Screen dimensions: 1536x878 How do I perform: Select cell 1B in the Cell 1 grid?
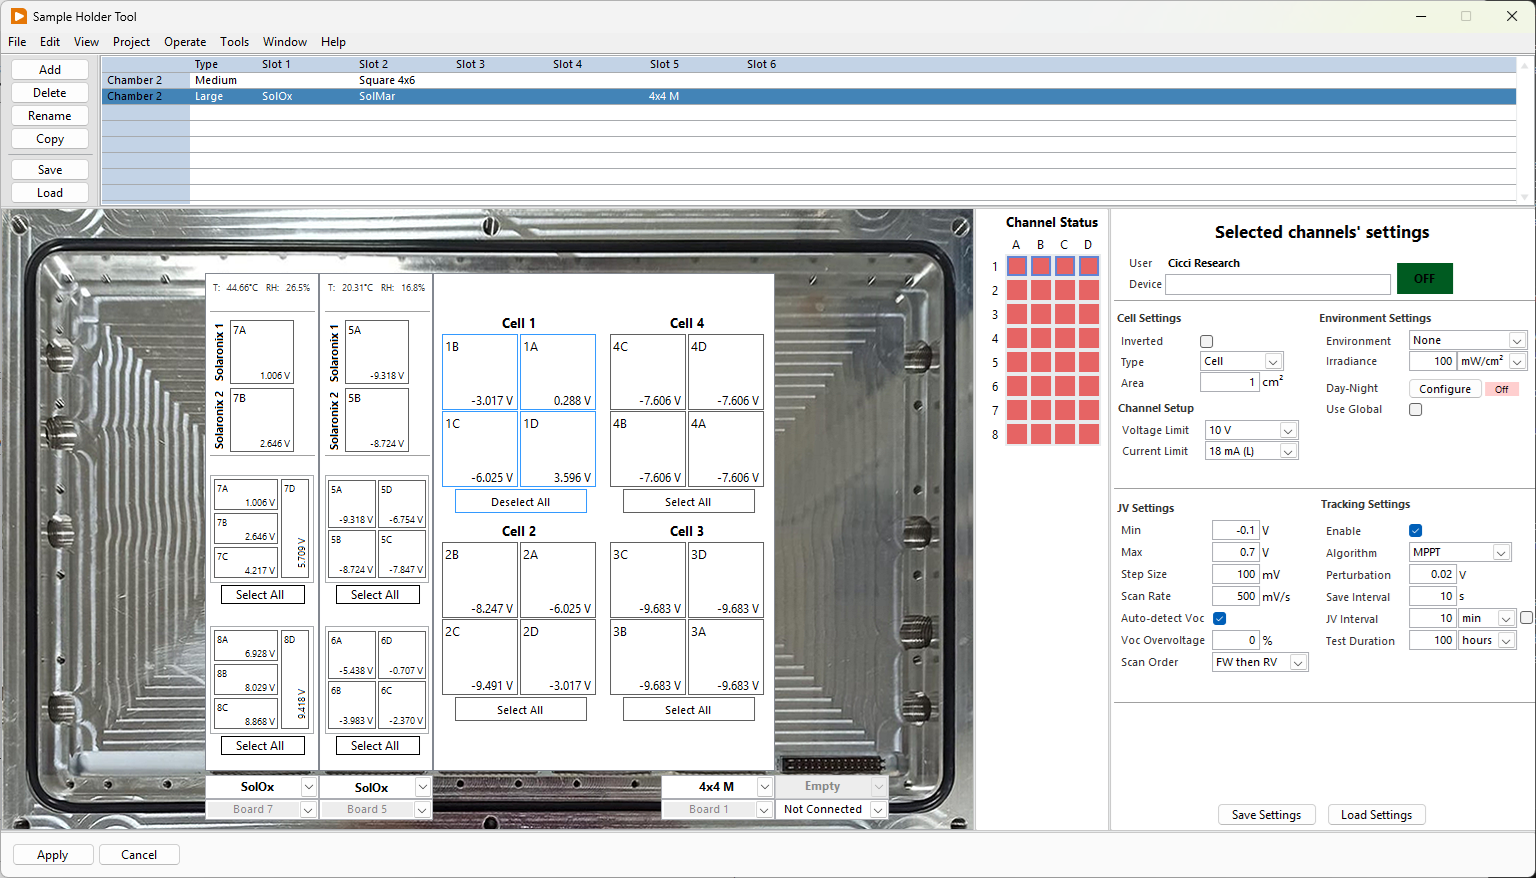(480, 372)
